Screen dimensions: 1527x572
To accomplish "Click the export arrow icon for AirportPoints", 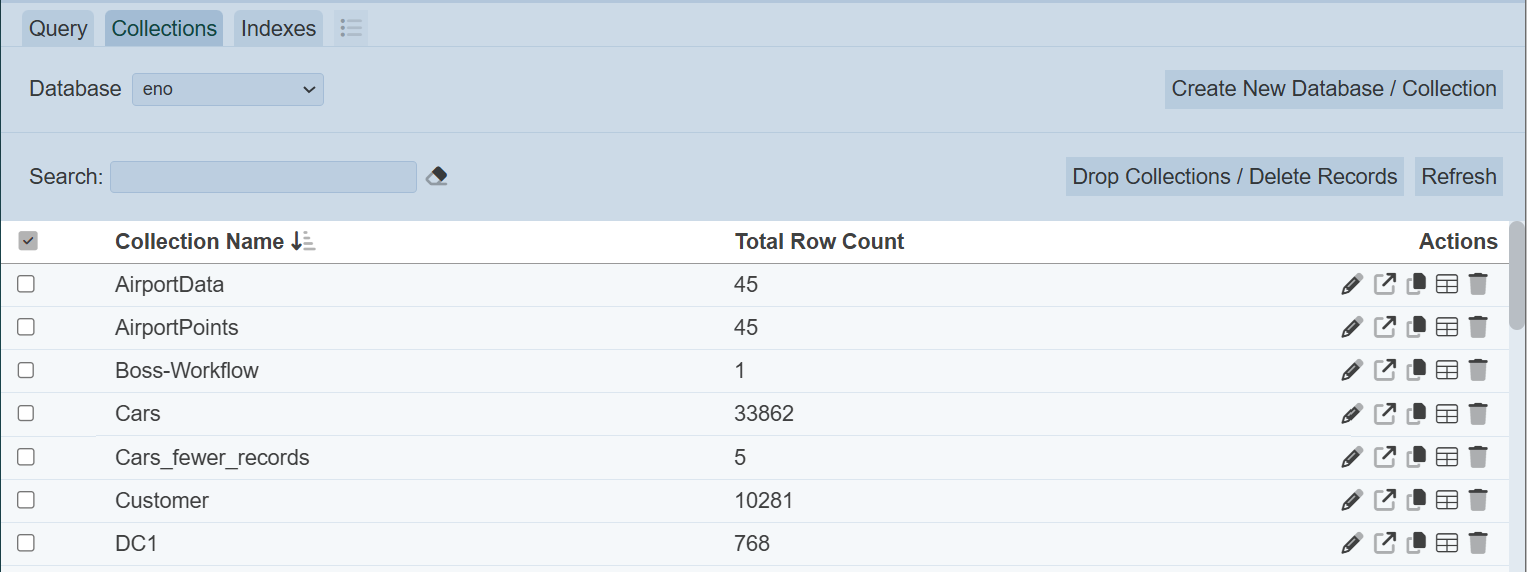I will click(1384, 328).
